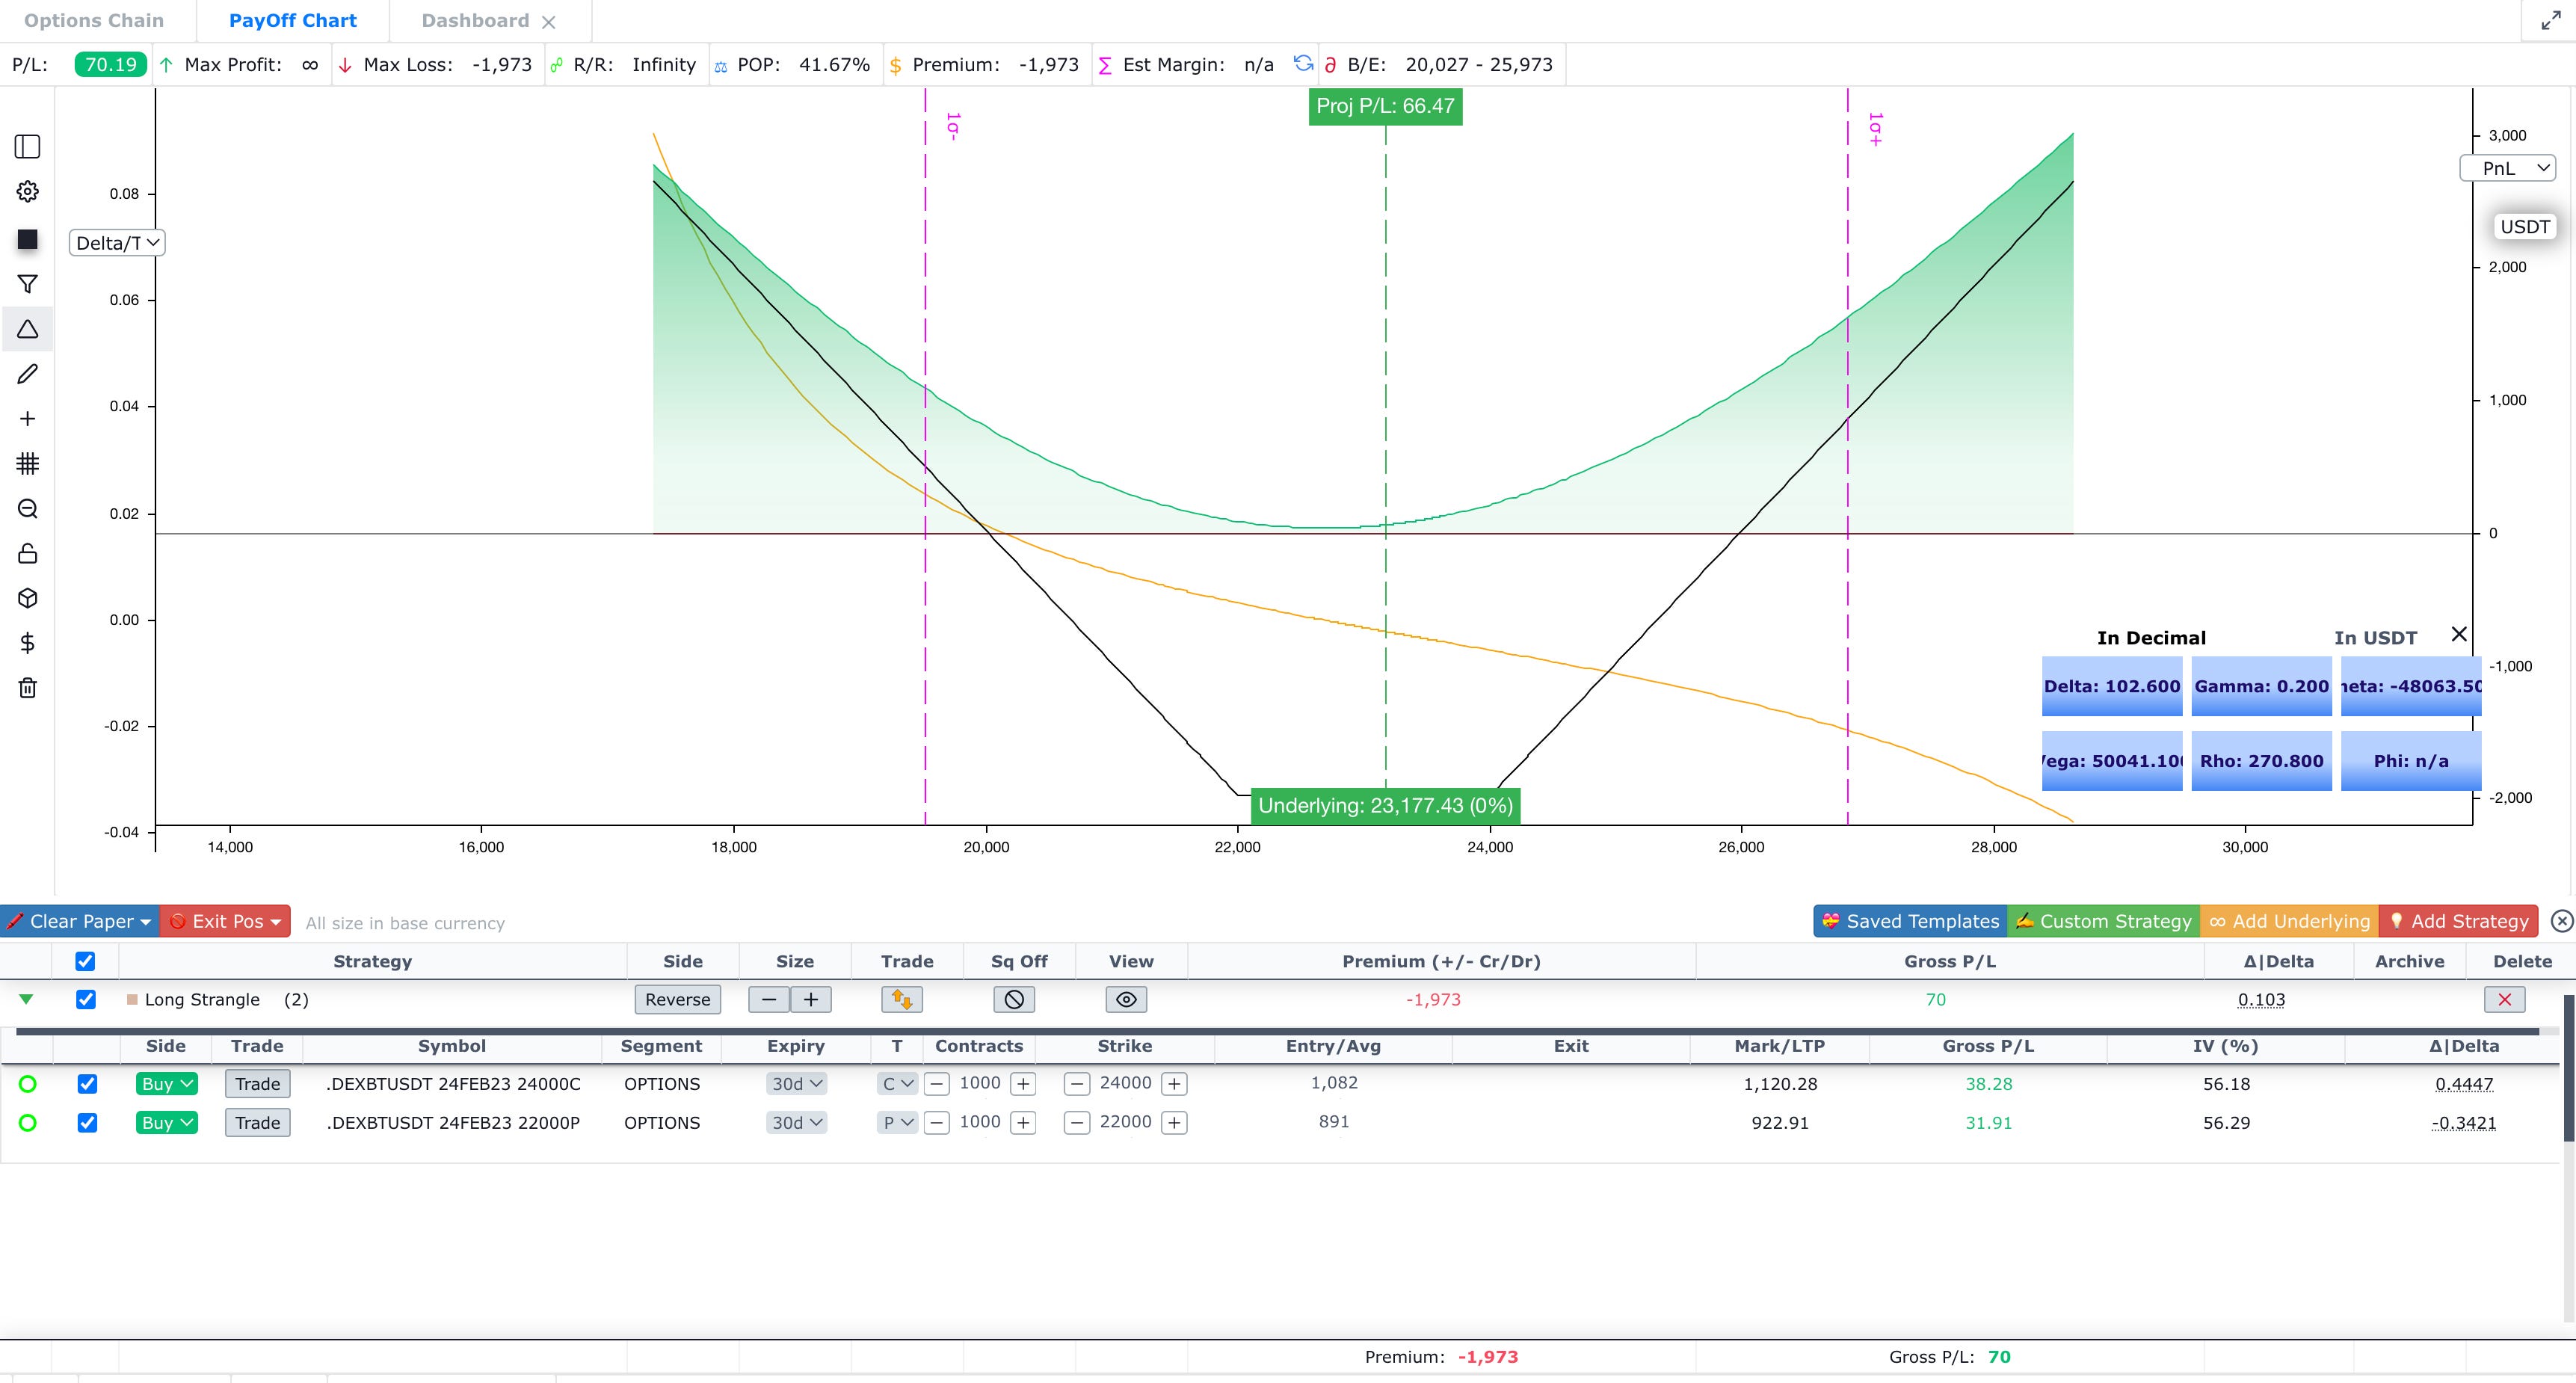The width and height of the screenshot is (2576, 1383).
Task: Click the zoom out magnifier icon
Action: pos(27,508)
